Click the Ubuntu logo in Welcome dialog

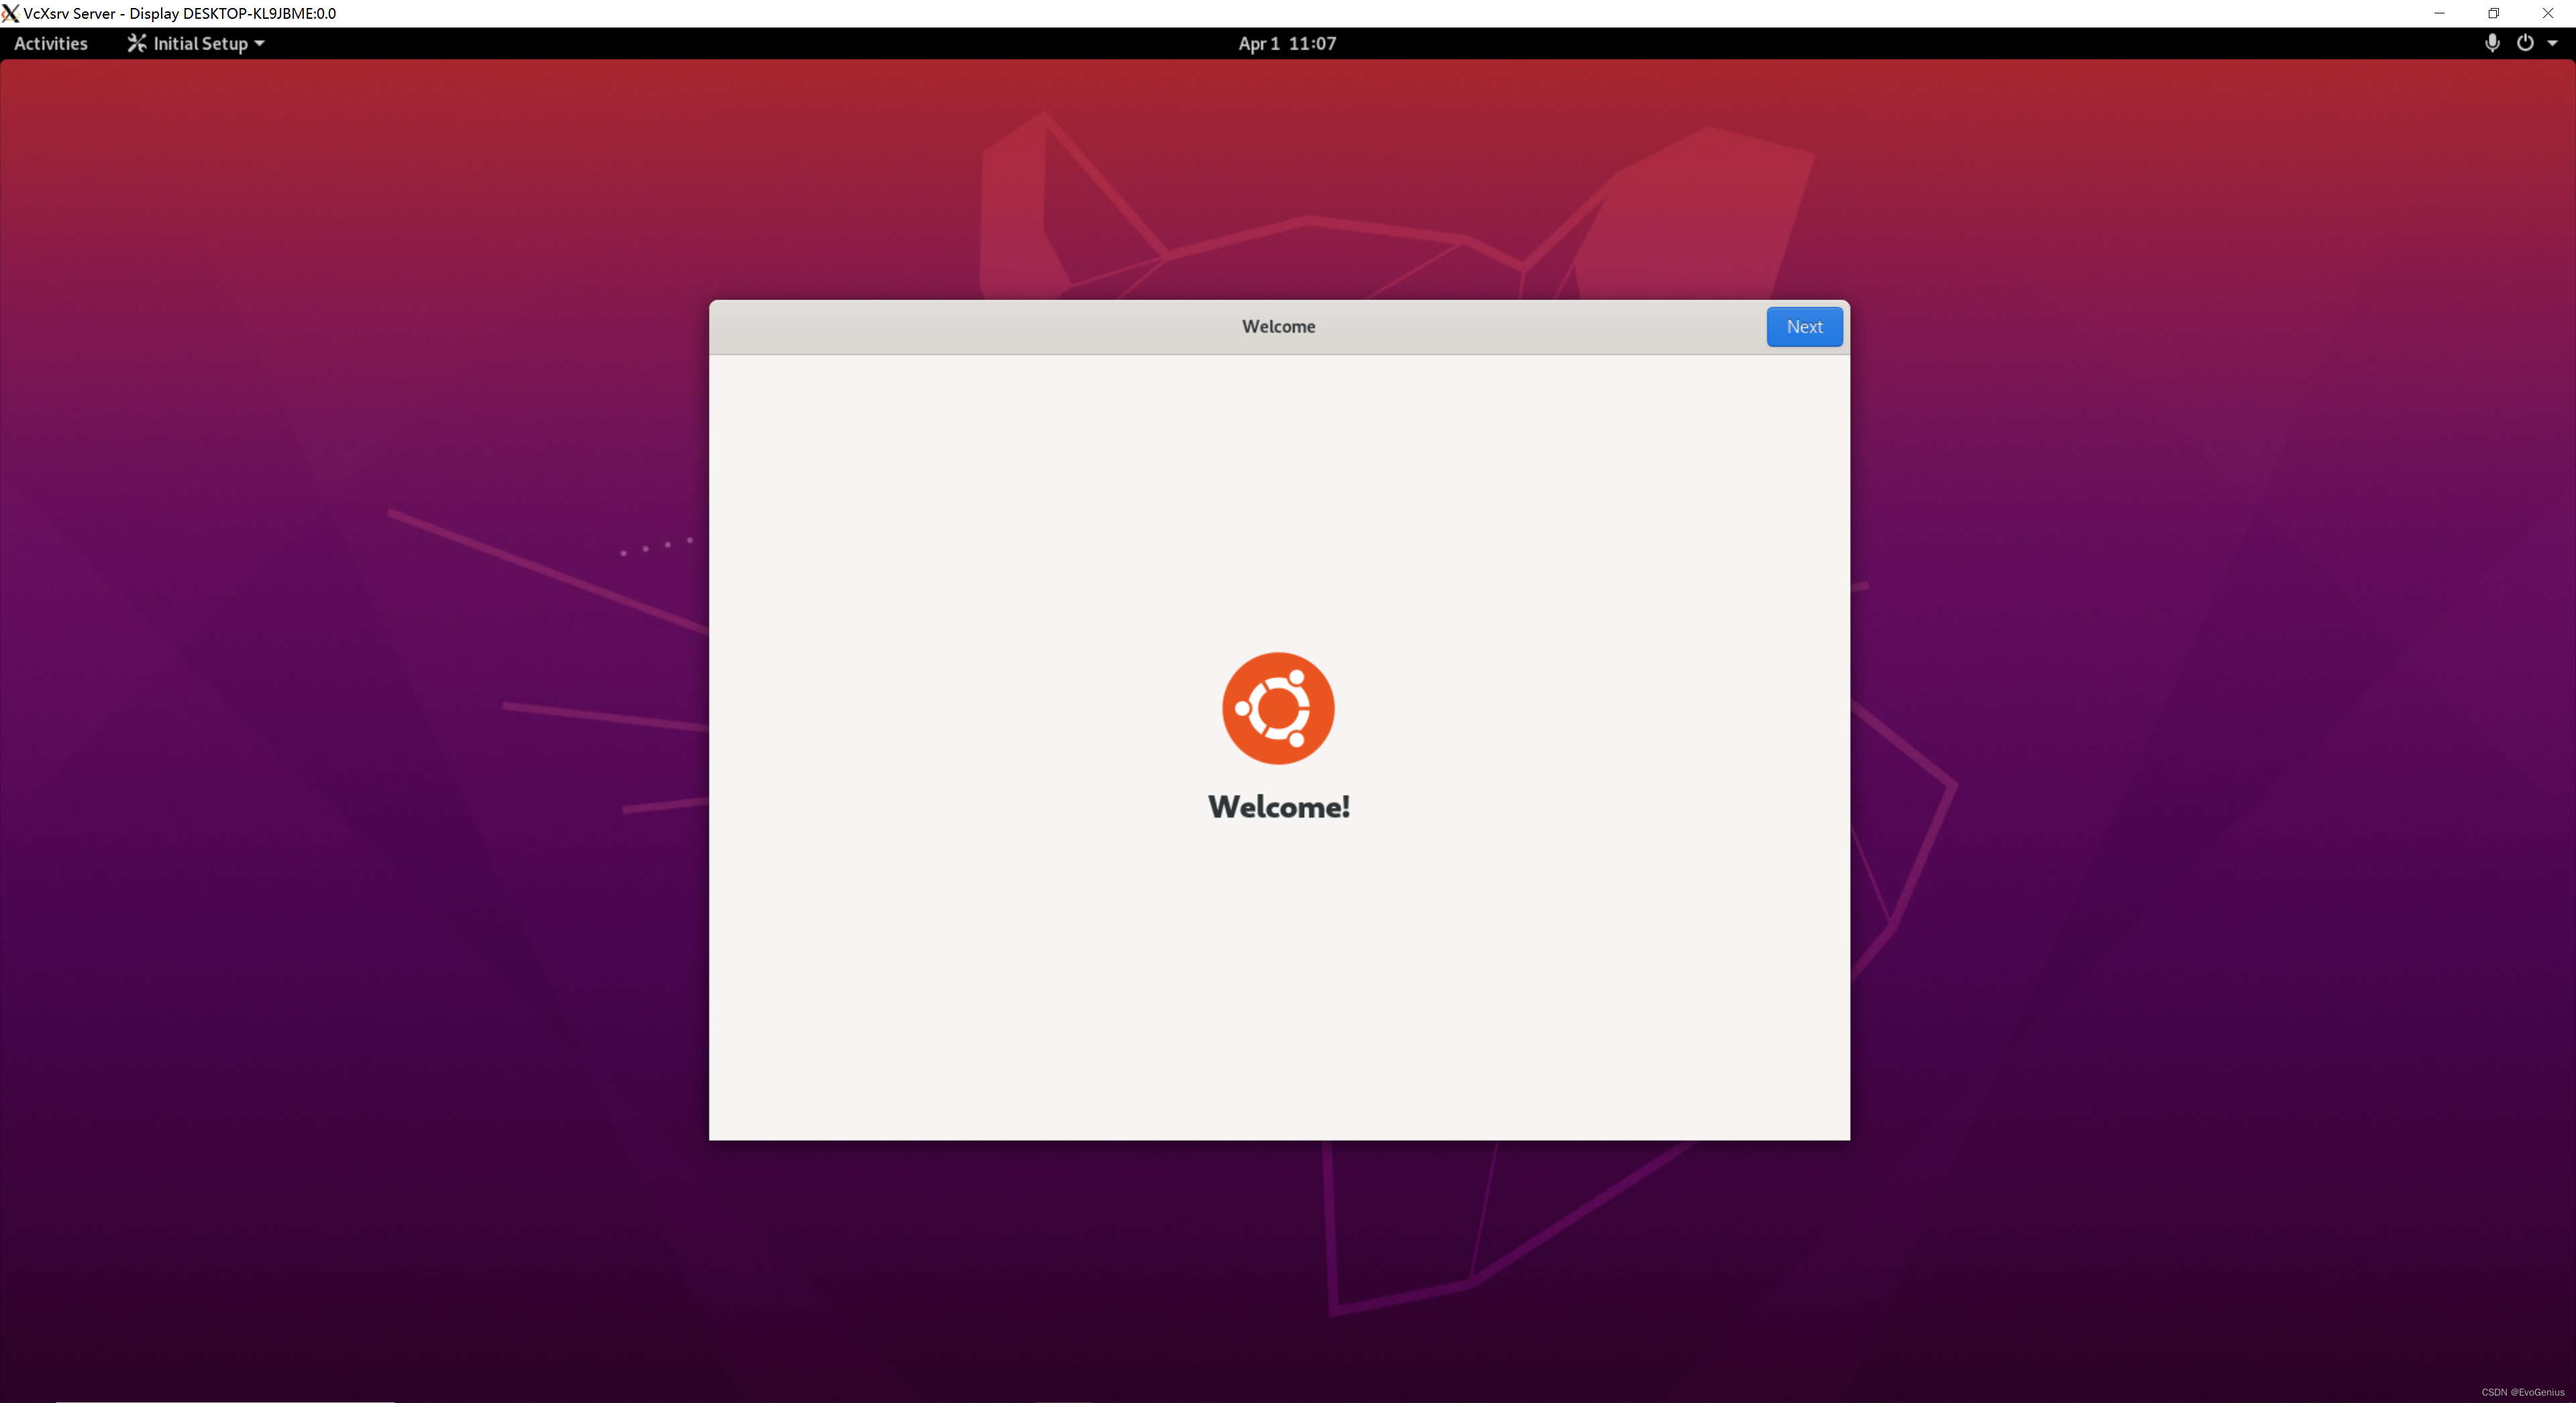pos(1278,708)
